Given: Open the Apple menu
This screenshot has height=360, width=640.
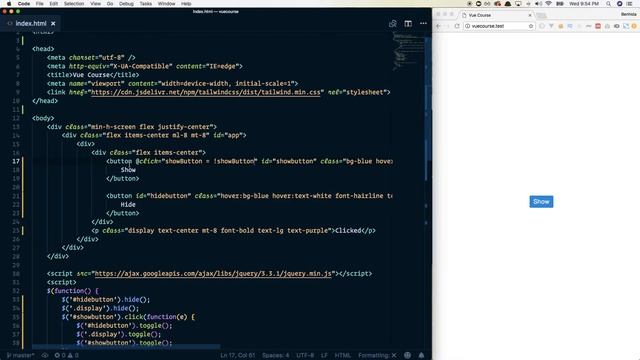Looking at the screenshot, I should [9, 4].
